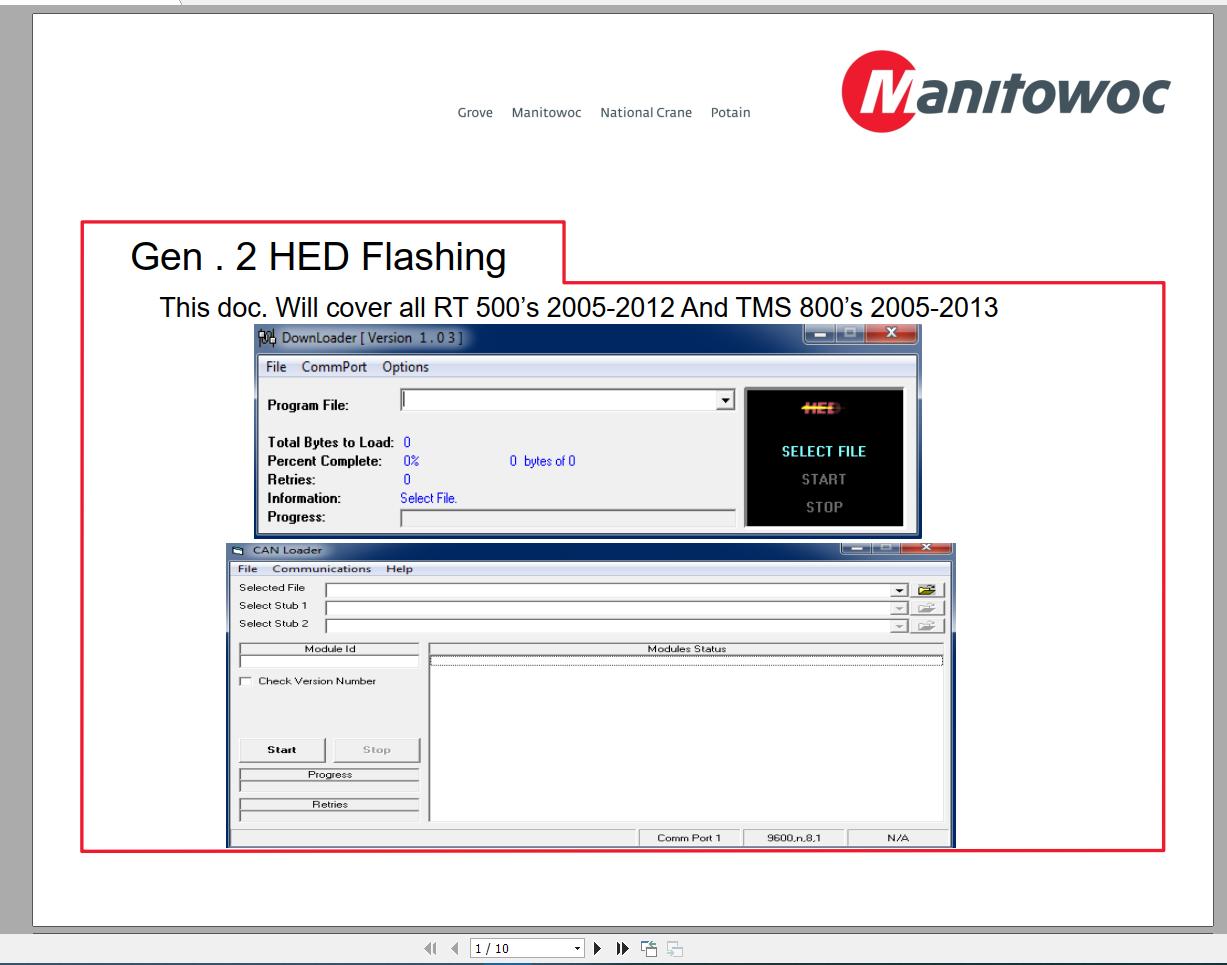This screenshot has width=1227, height=965.
Task: Jump to the last page
Action: pos(620,948)
